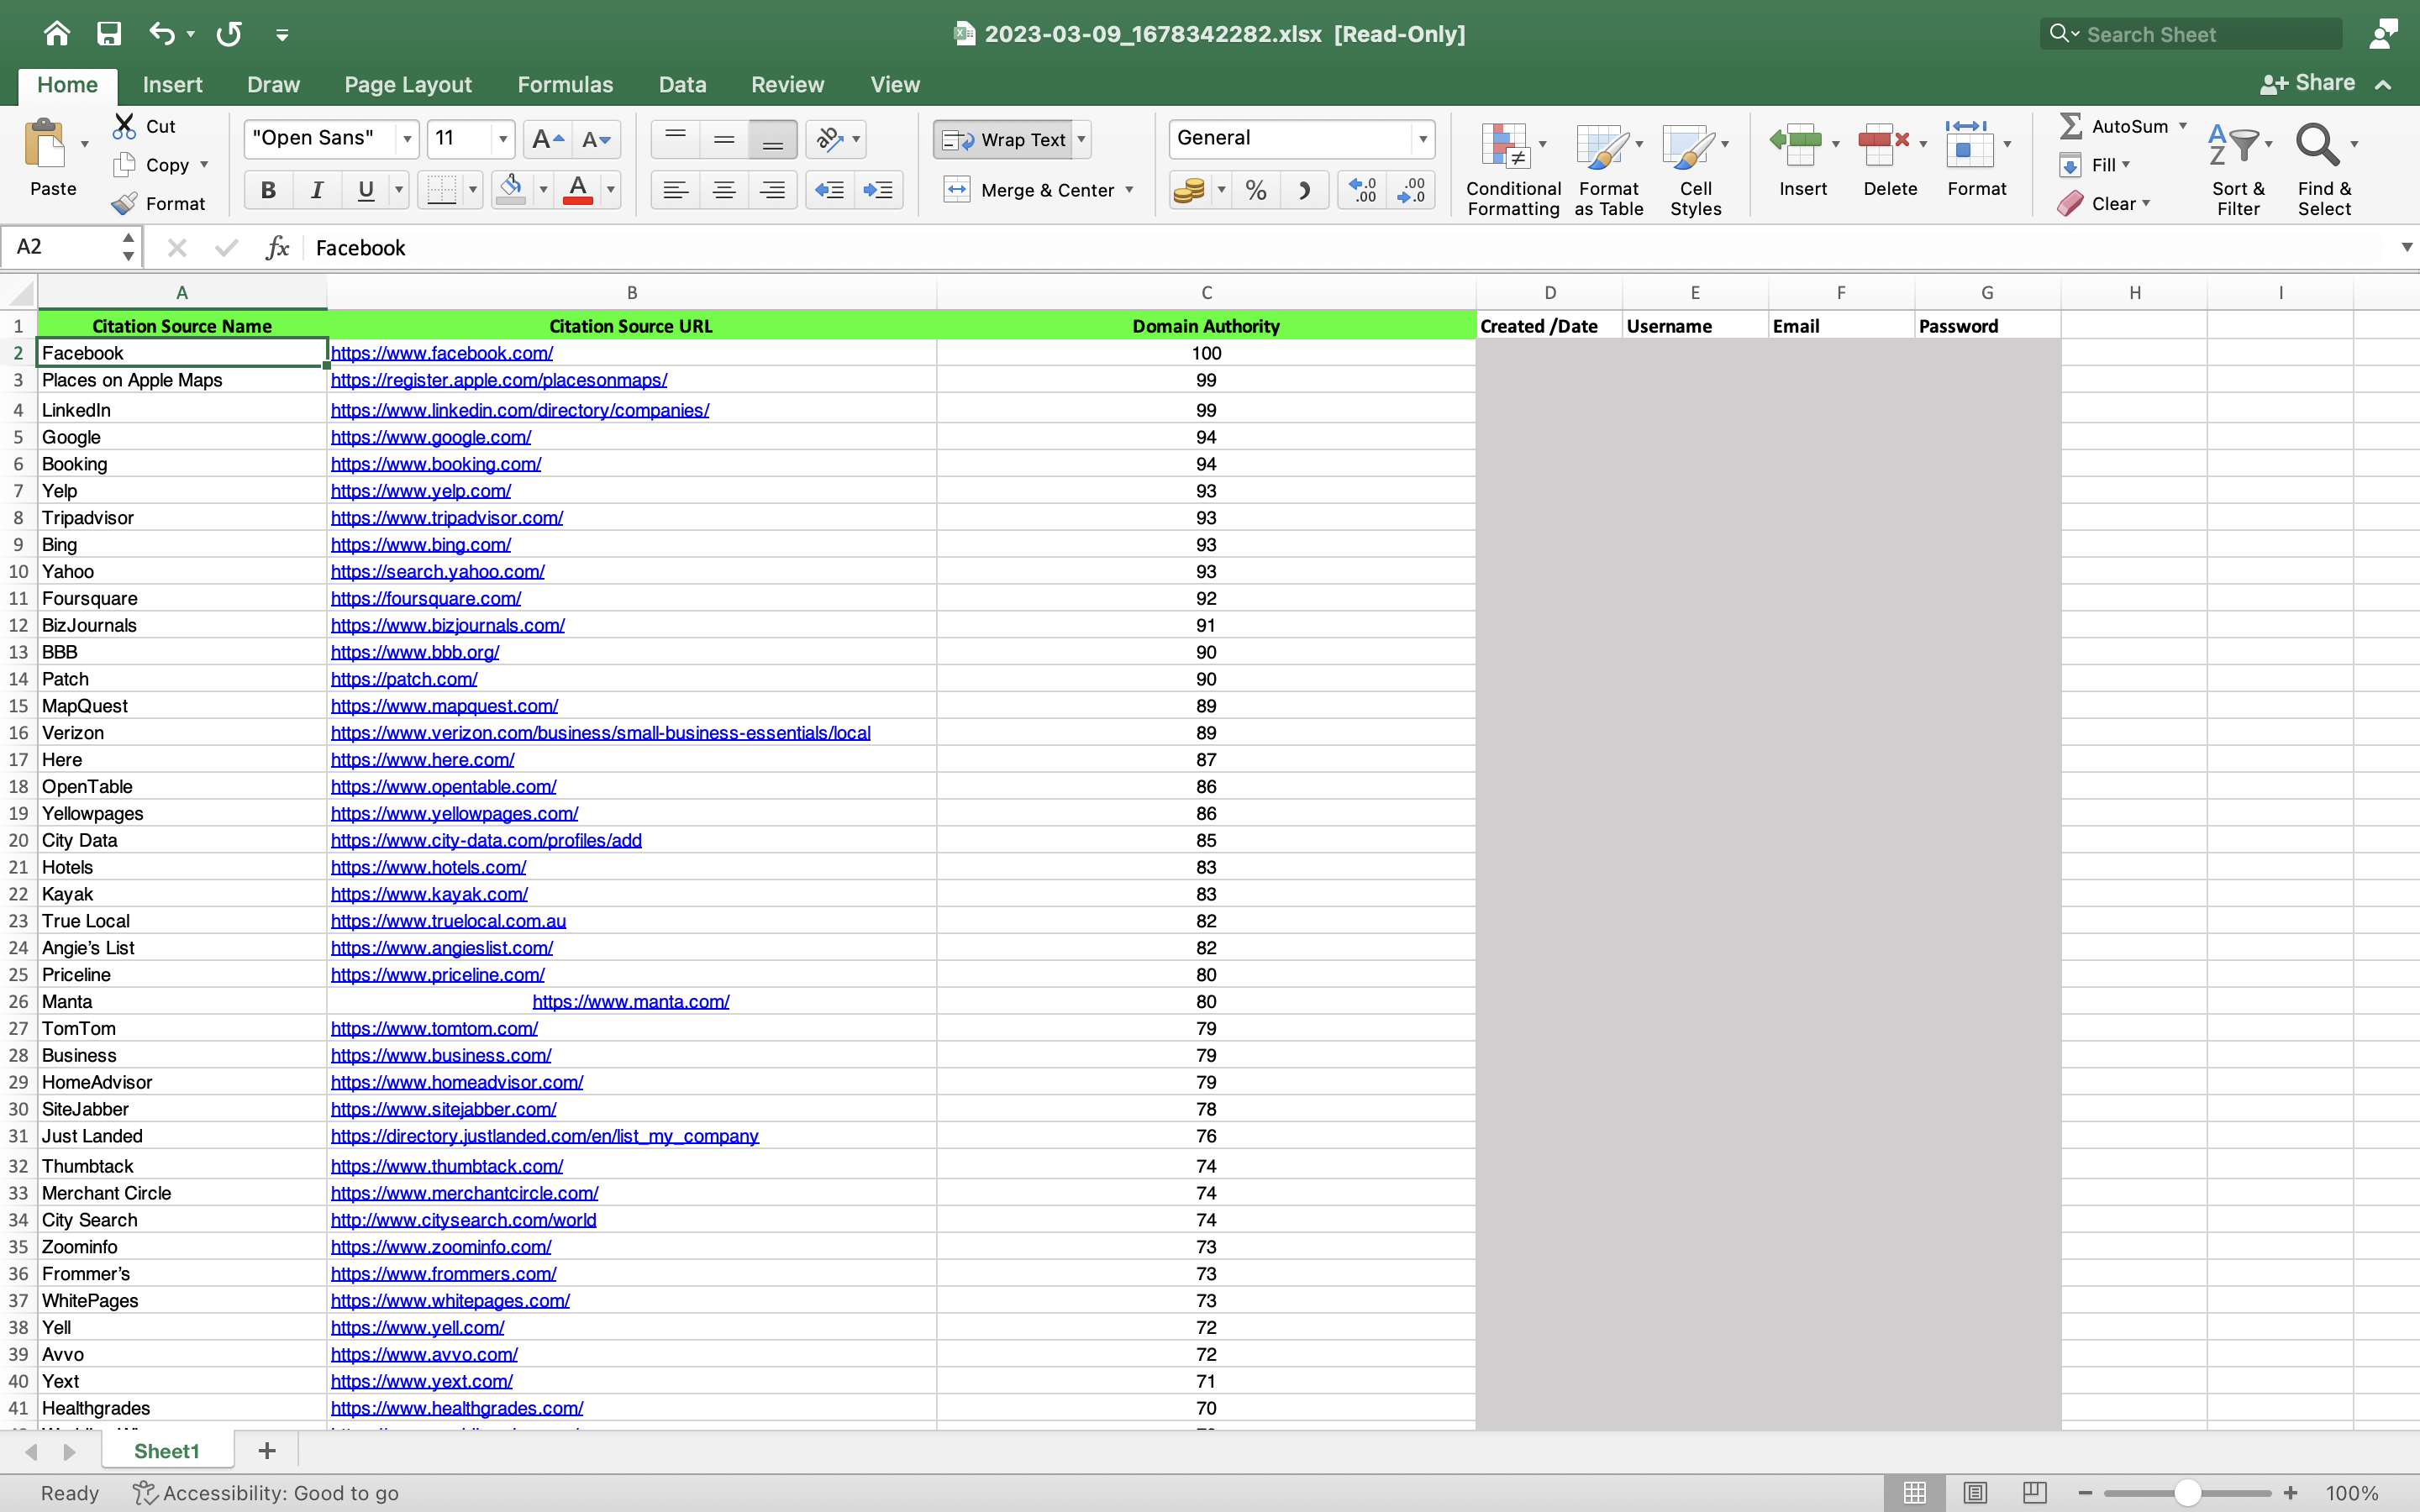Click the Delete cells icon
The height and width of the screenshot is (1512, 2420).
click(1884, 145)
